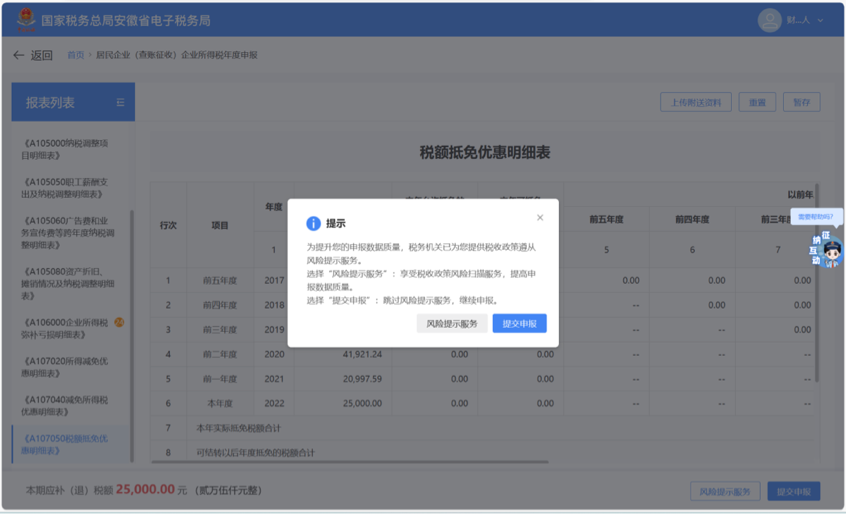Click the sidebar vertical scrollbar
Viewport: 846px width, 514px height.
[x=132, y=335]
